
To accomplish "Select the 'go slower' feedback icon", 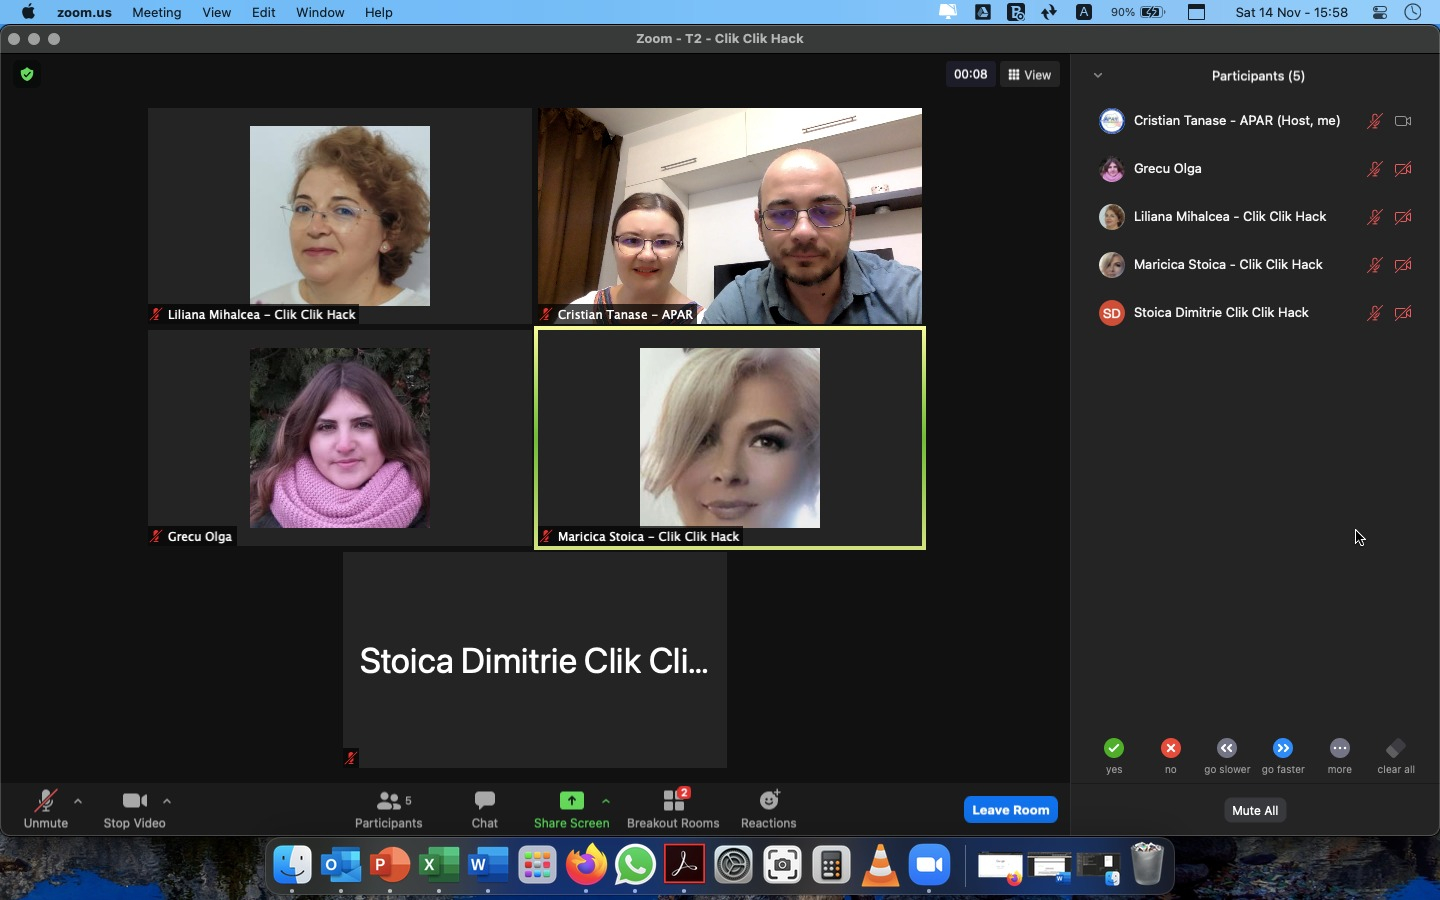I will 1227,749.
